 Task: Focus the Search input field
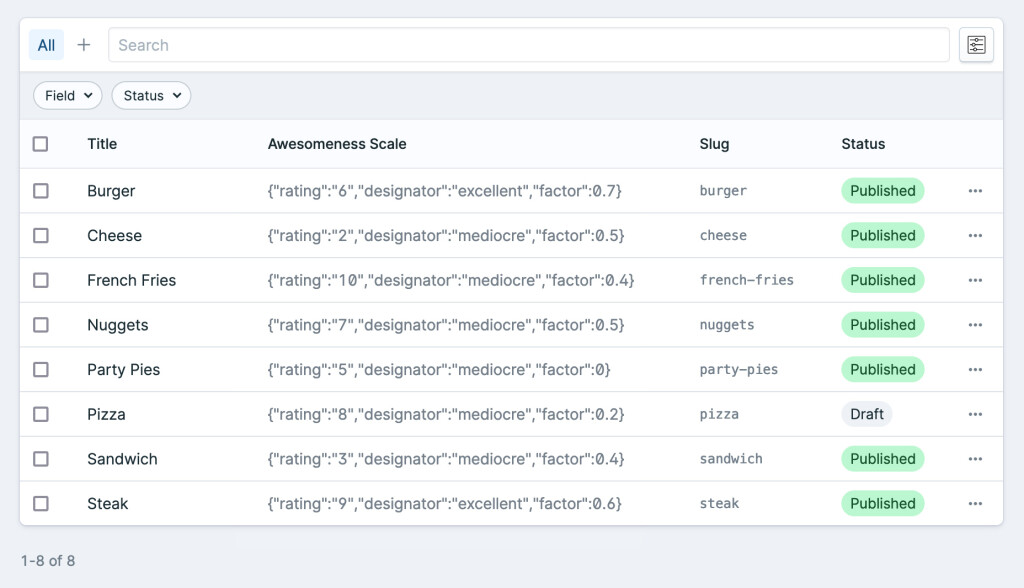[x=528, y=45]
